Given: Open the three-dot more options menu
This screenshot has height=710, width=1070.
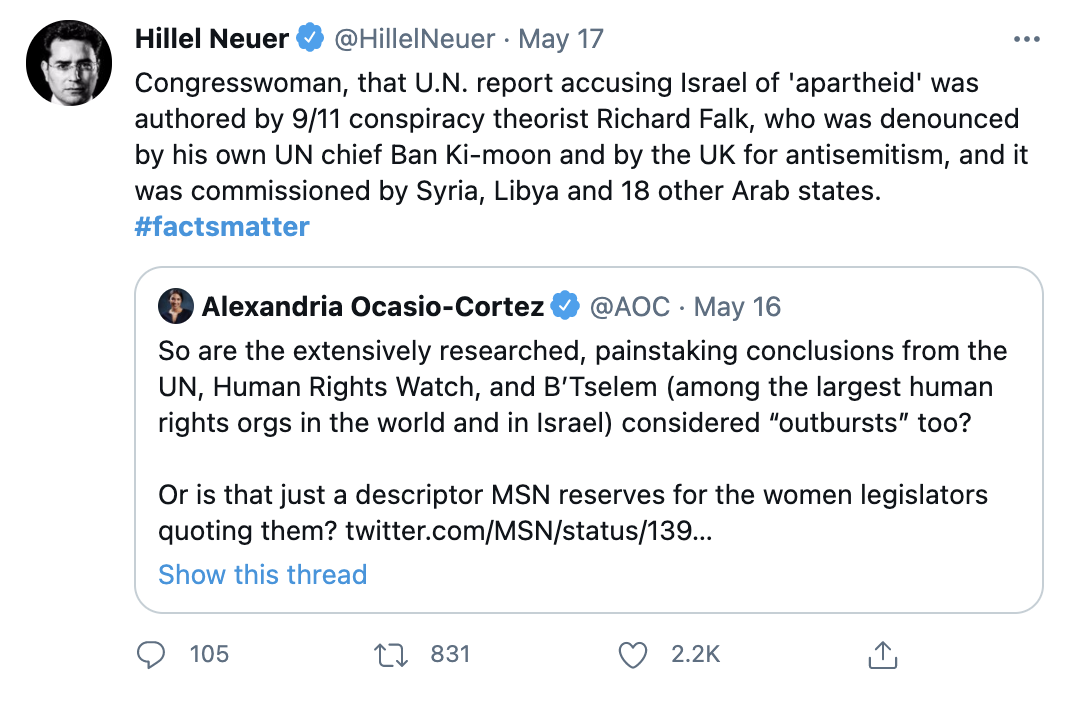Looking at the screenshot, I should (1027, 40).
